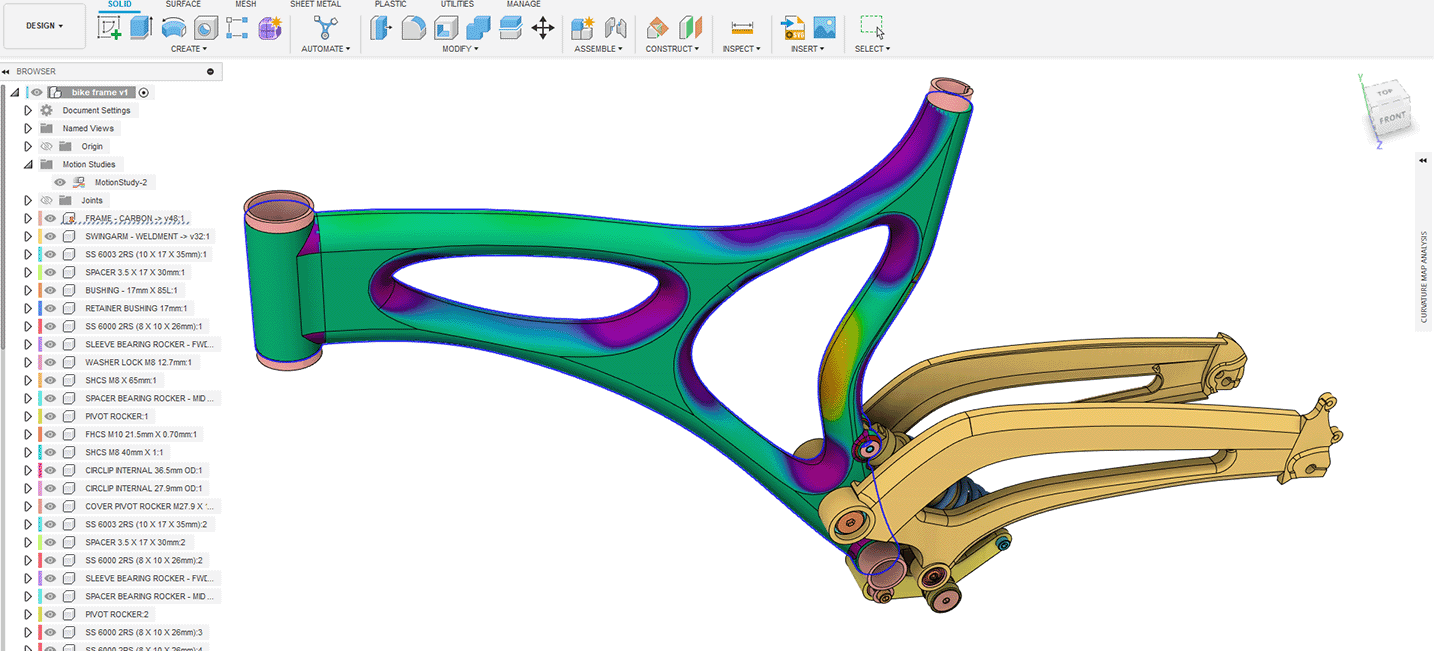Toggle visibility of MotionStudy-2
The image size is (1434, 651).
tap(60, 183)
